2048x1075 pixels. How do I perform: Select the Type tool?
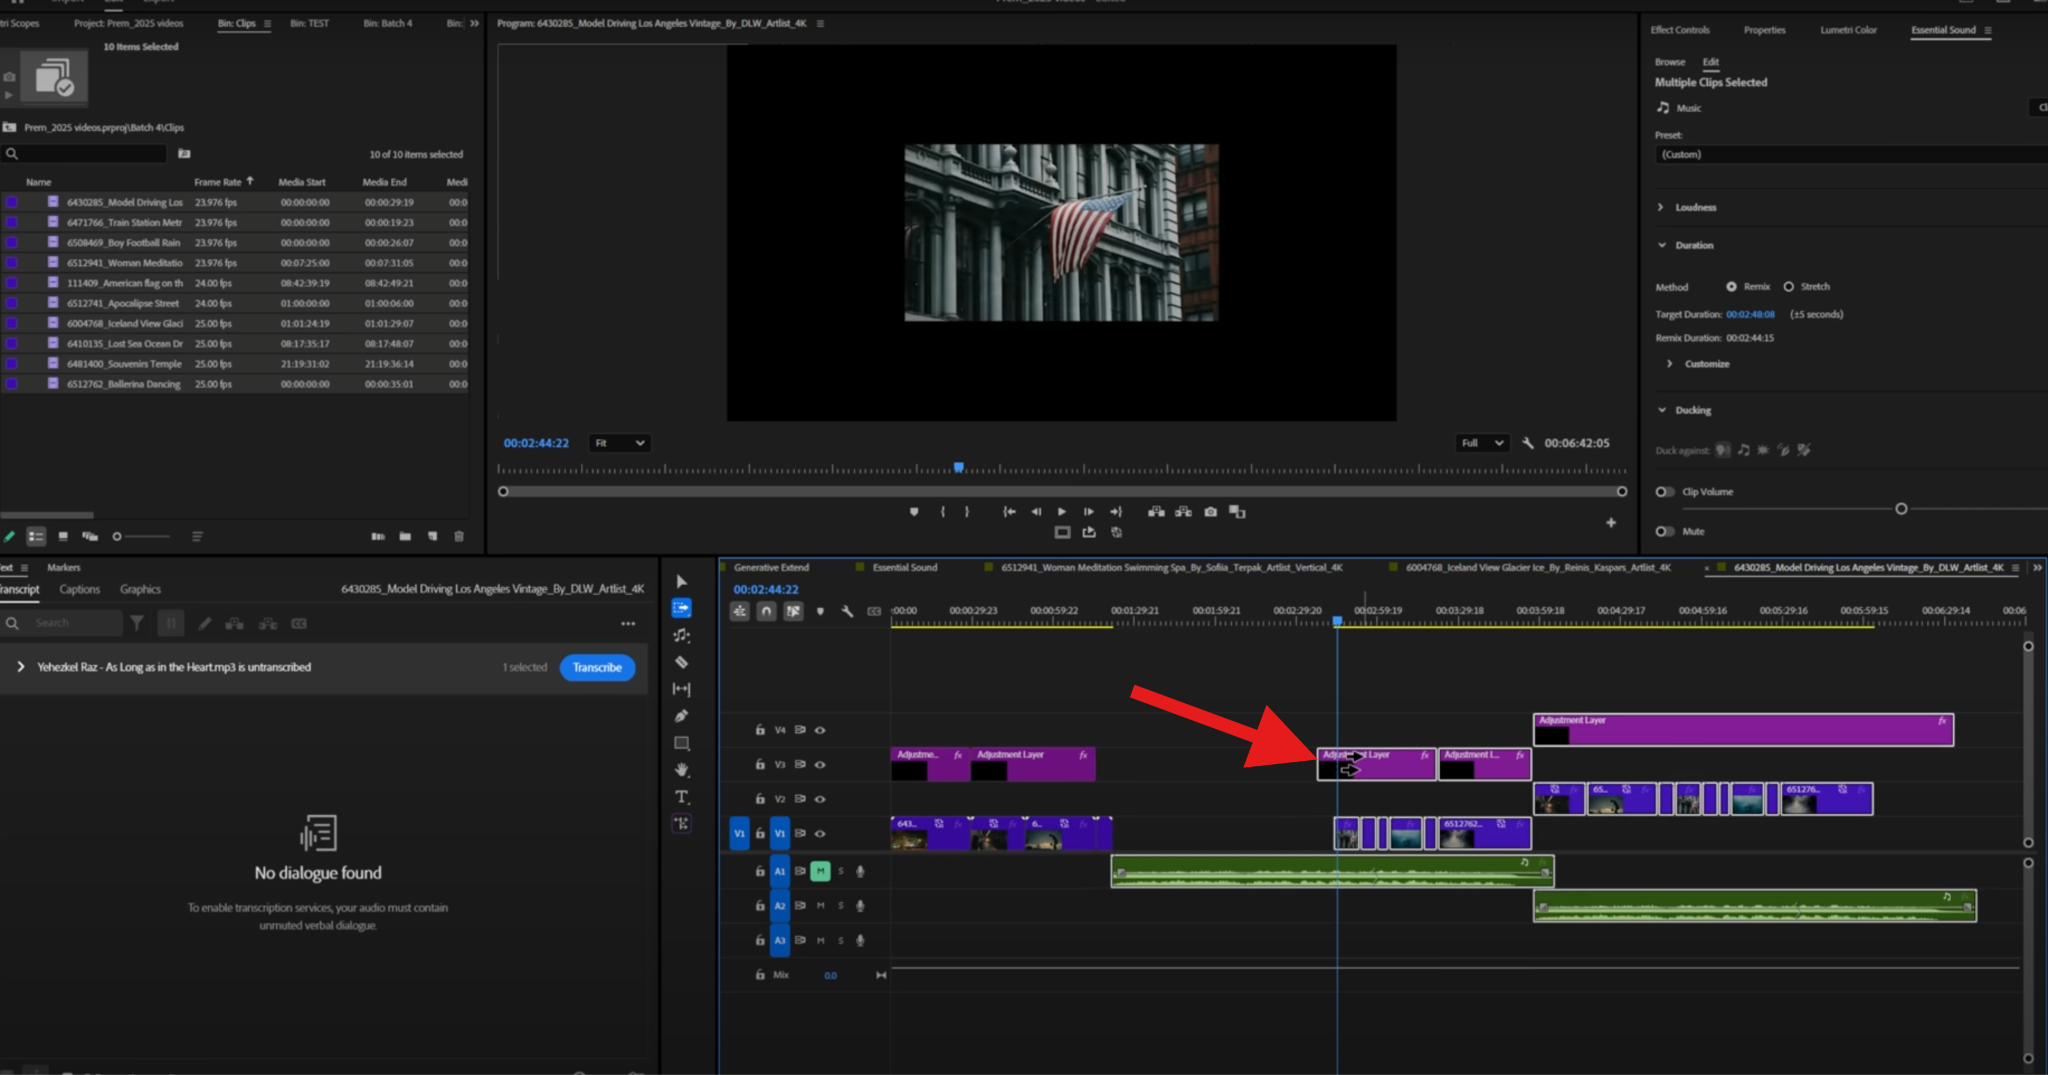(682, 796)
